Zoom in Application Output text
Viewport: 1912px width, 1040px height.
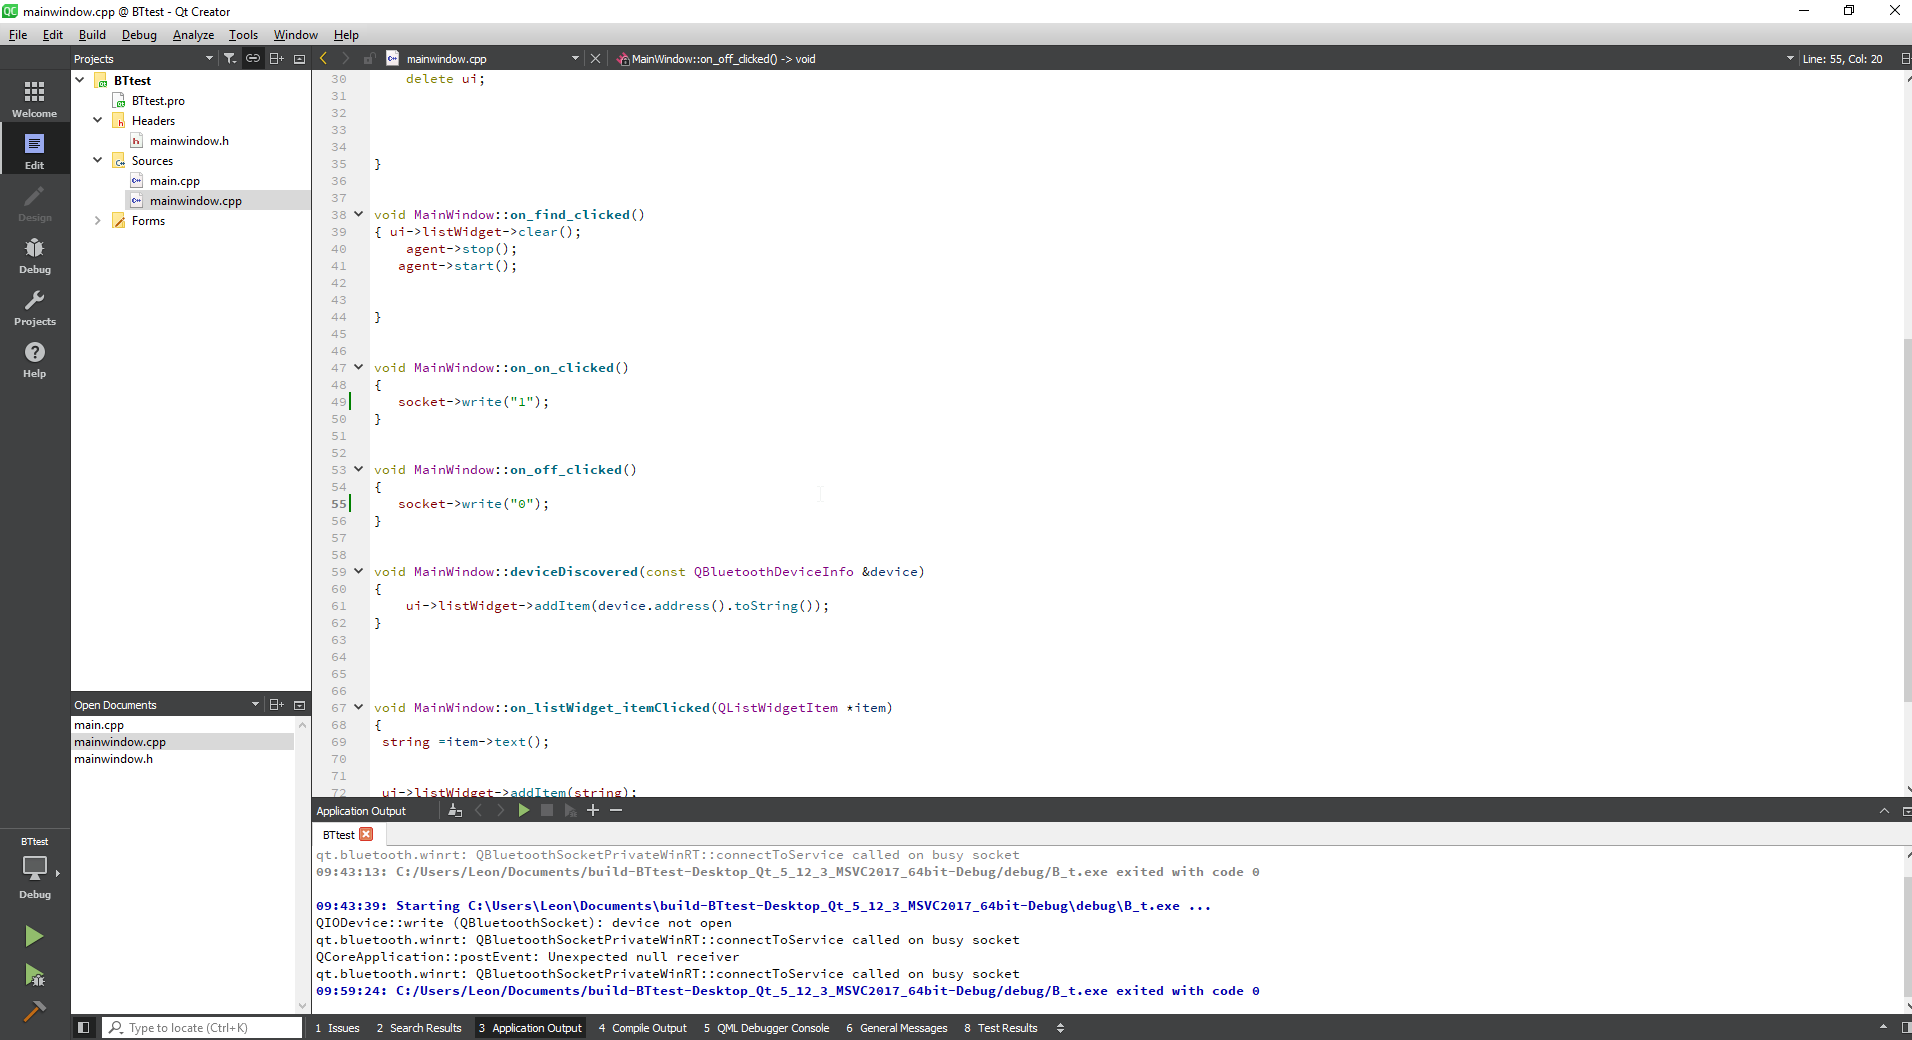tap(593, 810)
